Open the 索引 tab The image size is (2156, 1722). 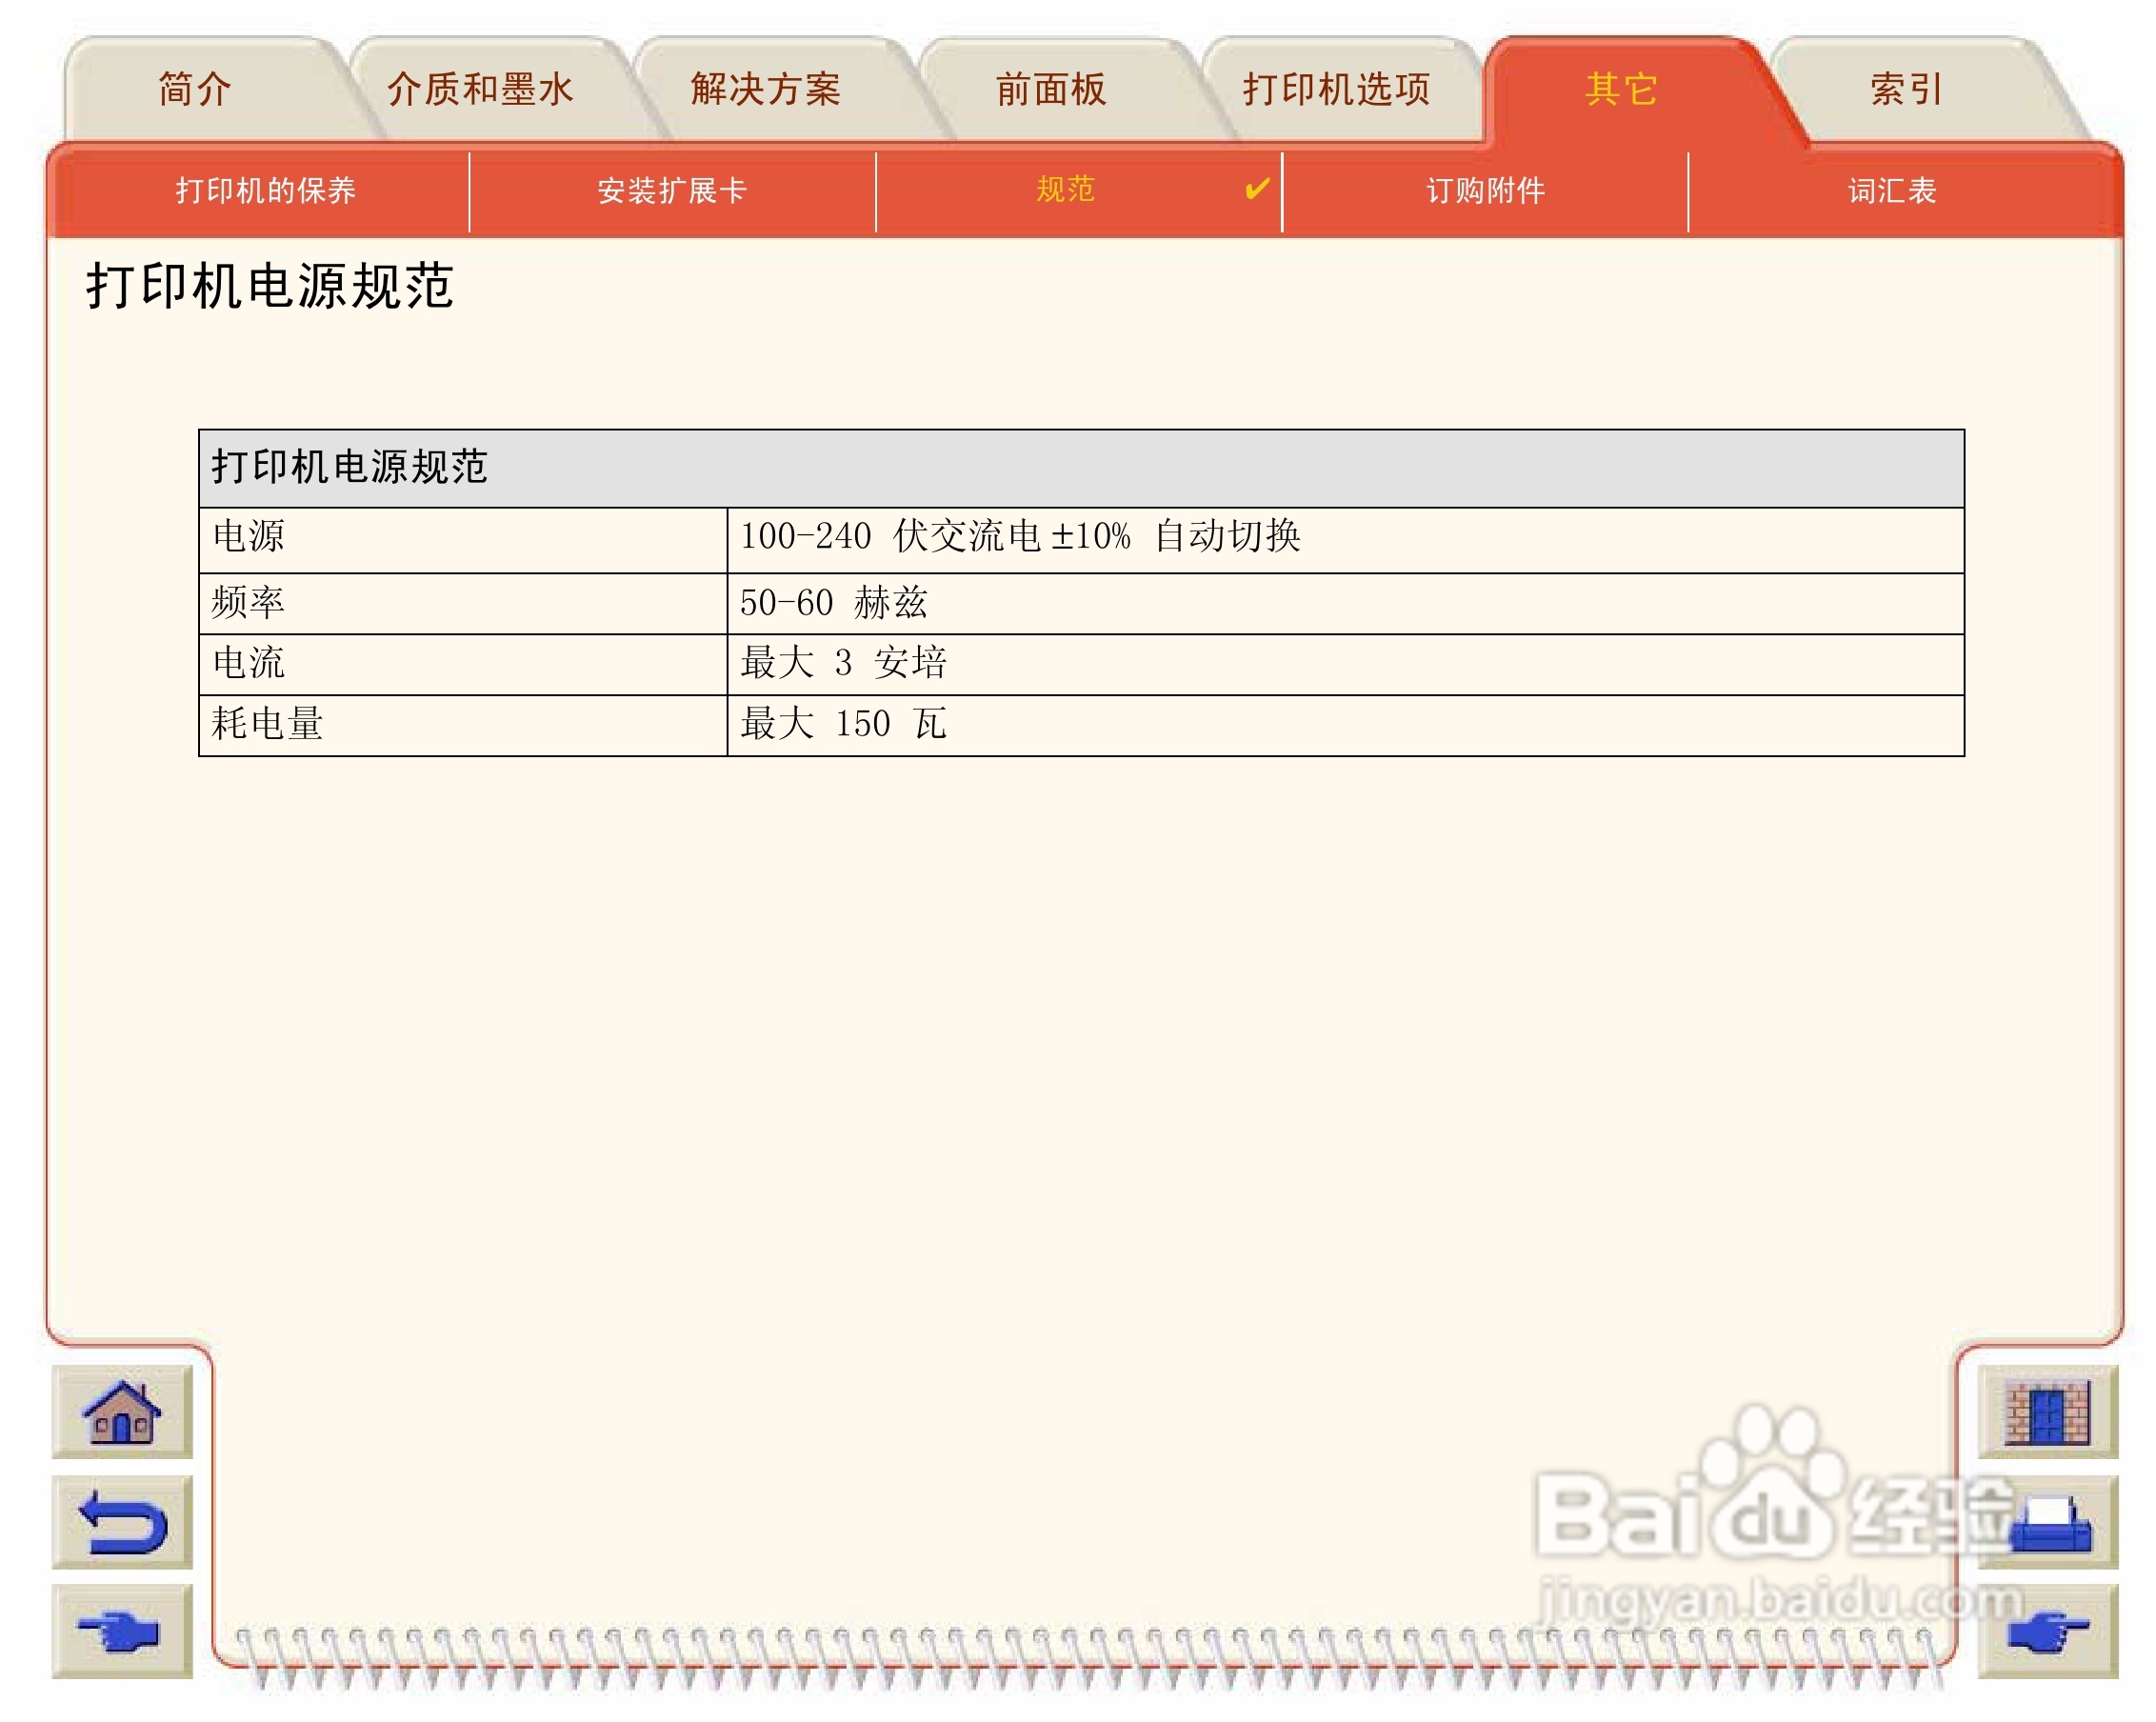click(1906, 90)
